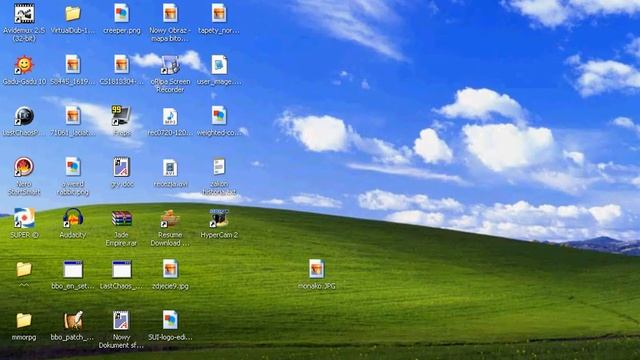Image resolution: width=640 pixels, height=360 pixels.
Task: Open the mmorpg folder
Action: click(x=24, y=320)
